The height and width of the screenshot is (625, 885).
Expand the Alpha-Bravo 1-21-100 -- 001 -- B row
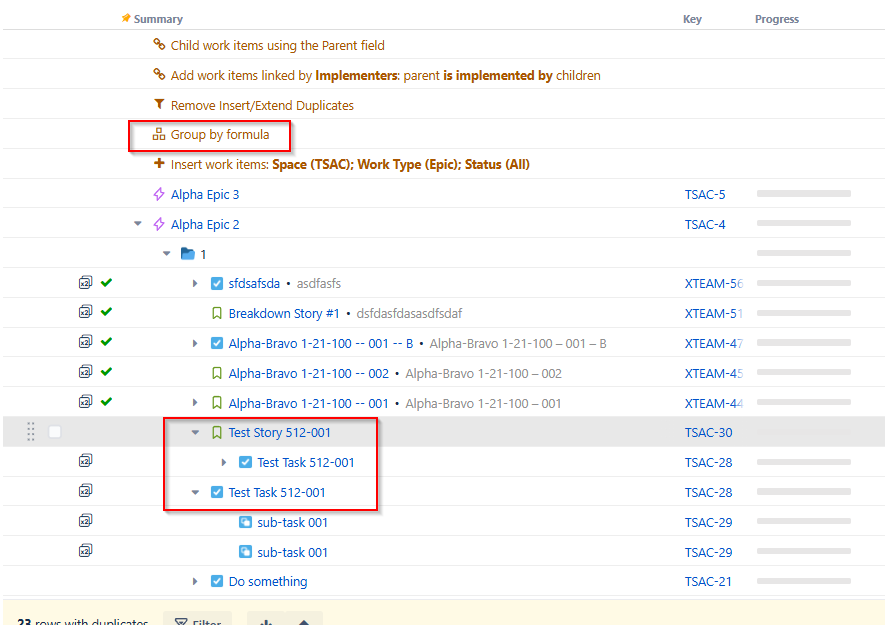pos(195,343)
